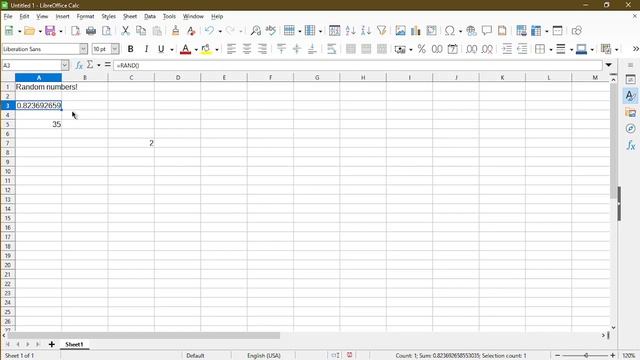This screenshot has height=360, width=640.
Task: Toggle Wrap Text button
Action: click(x=331, y=49)
